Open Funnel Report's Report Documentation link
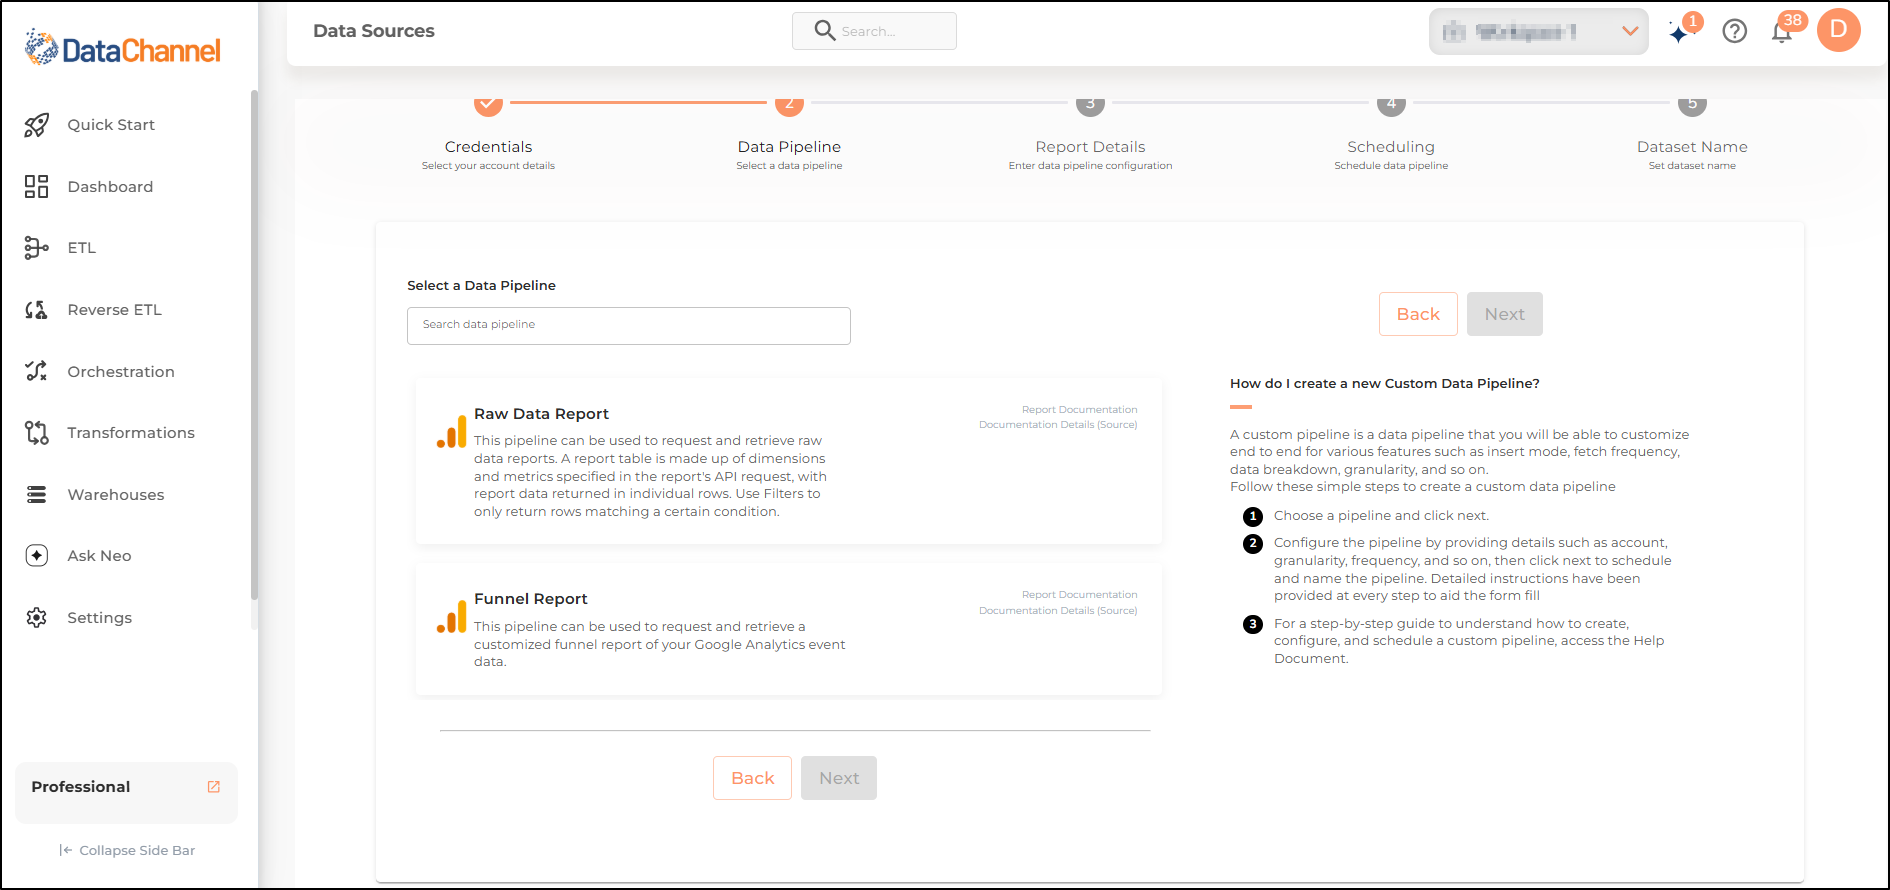The image size is (1890, 890). (1079, 595)
